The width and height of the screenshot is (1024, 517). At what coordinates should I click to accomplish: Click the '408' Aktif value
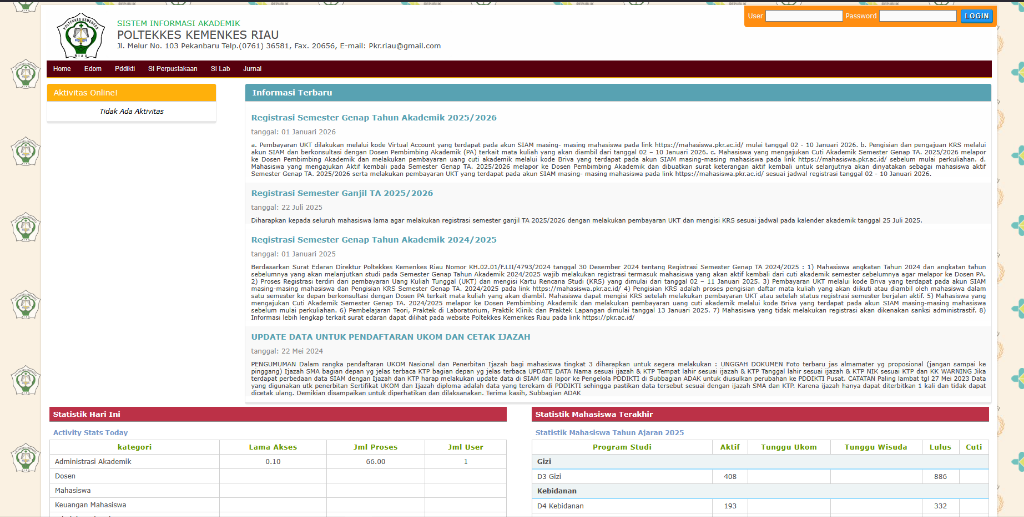click(729, 477)
